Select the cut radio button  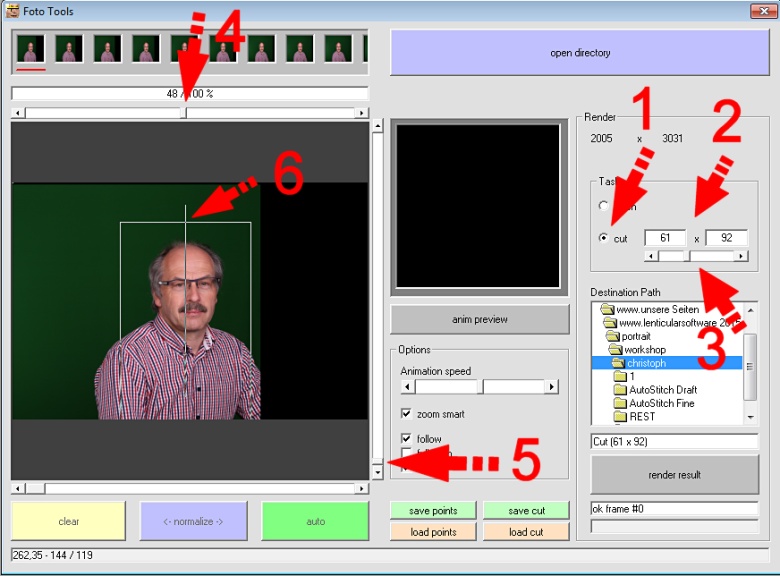click(x=603, y=238)
